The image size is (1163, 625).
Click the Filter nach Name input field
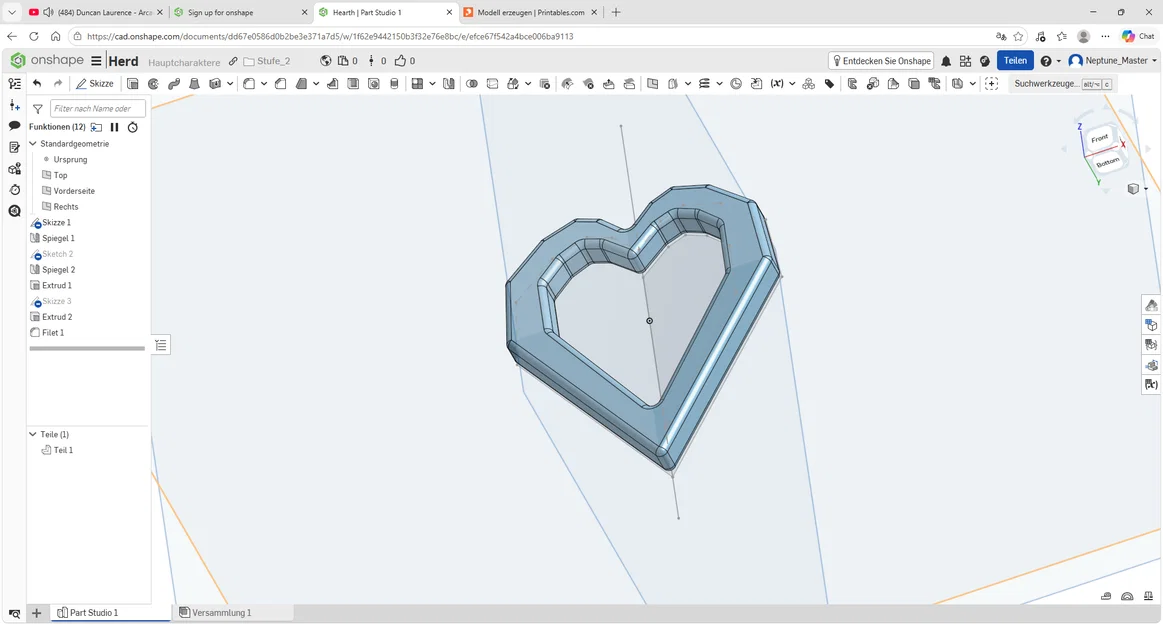point(98,109)
